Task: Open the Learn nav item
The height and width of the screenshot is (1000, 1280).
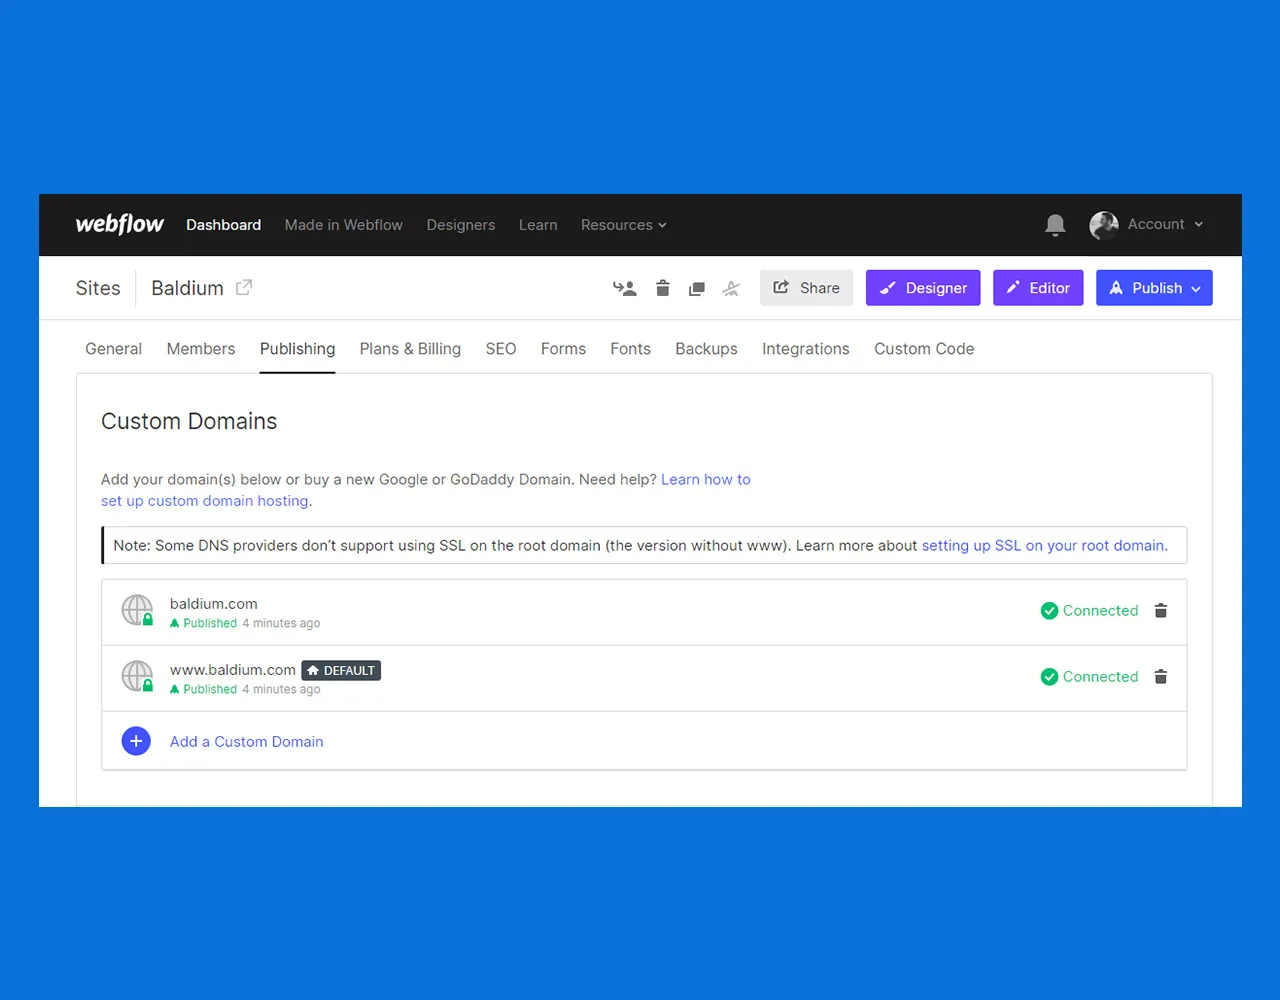Action: tap(538, 225)
